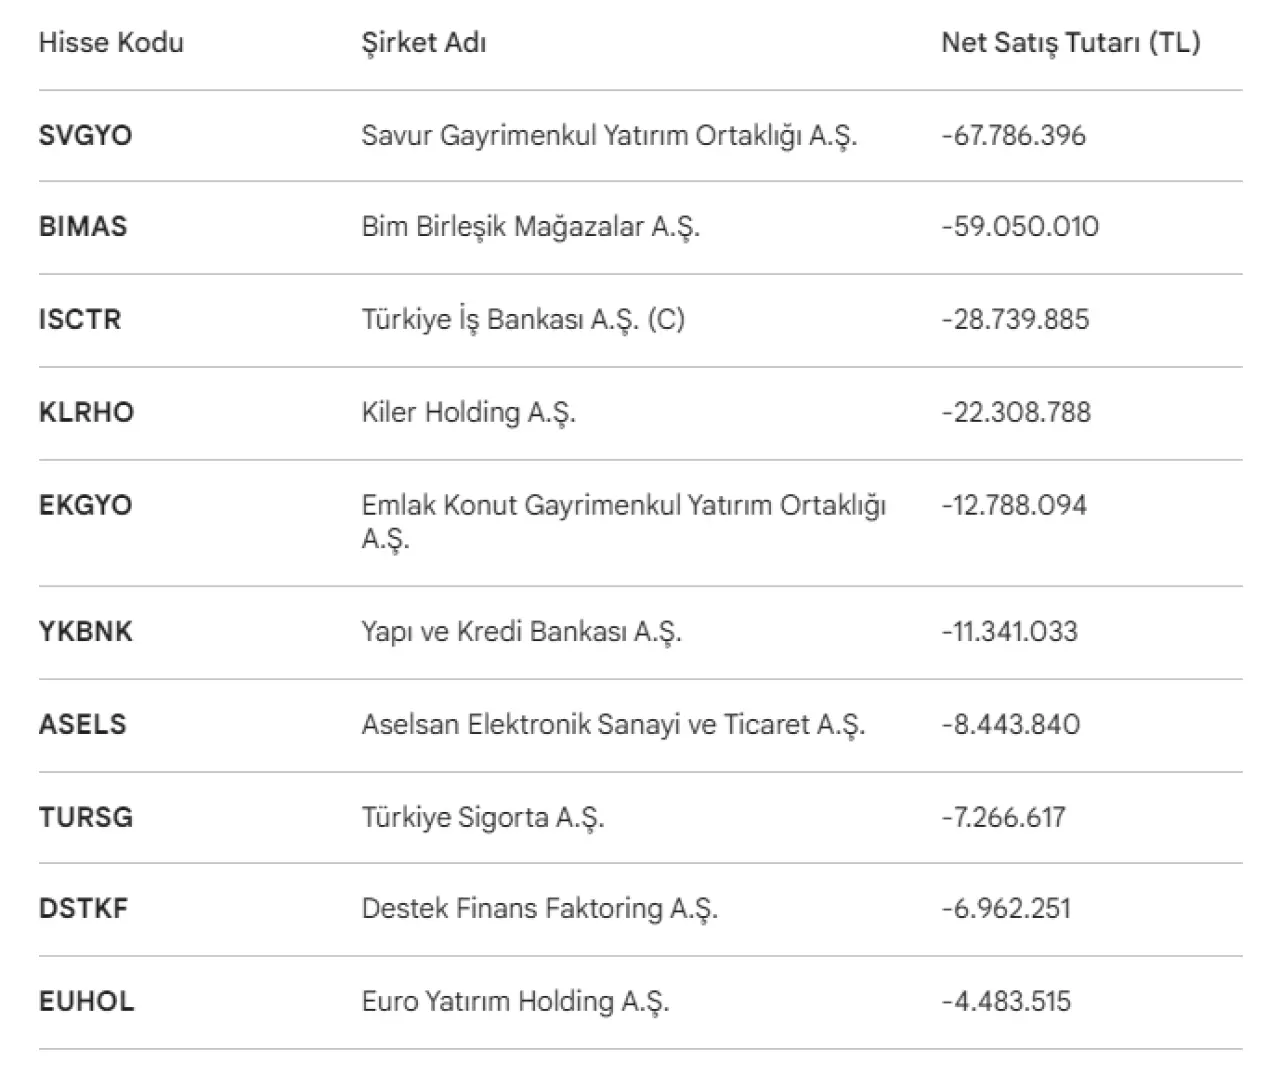Click Aselsan Elektronik Sanayi ve Ticaret name
The image size is (1280, 1074).
613,725
